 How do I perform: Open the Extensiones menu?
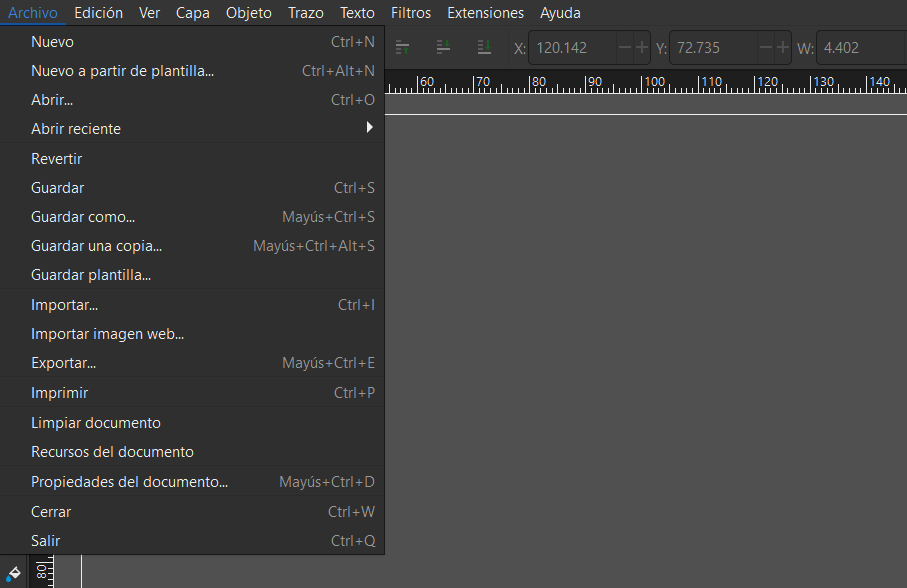click(x=485, y=13)
